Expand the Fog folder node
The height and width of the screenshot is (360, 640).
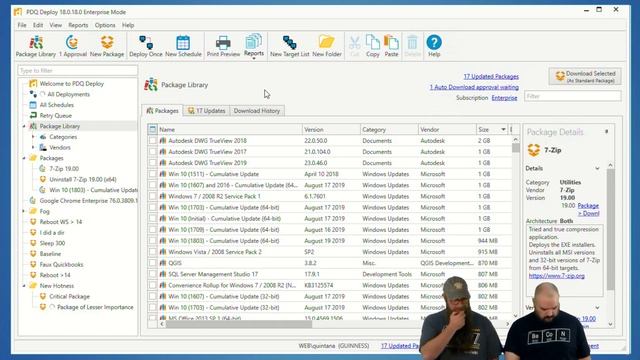pyautogui.click(x=24, y=211)
